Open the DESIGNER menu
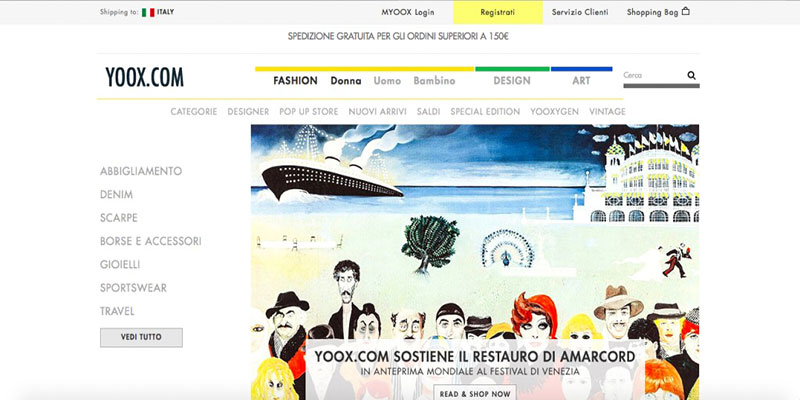800x400 pixels. [x=248, y=111]
